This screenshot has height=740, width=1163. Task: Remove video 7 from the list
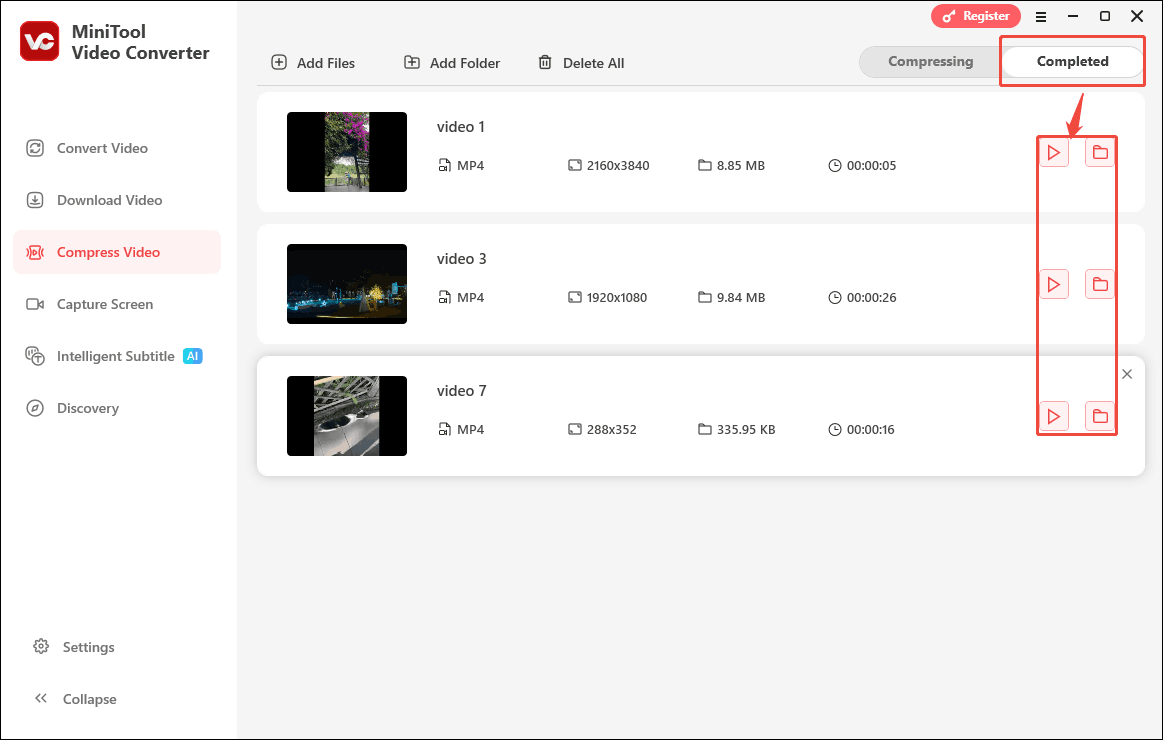[1127, 373]
